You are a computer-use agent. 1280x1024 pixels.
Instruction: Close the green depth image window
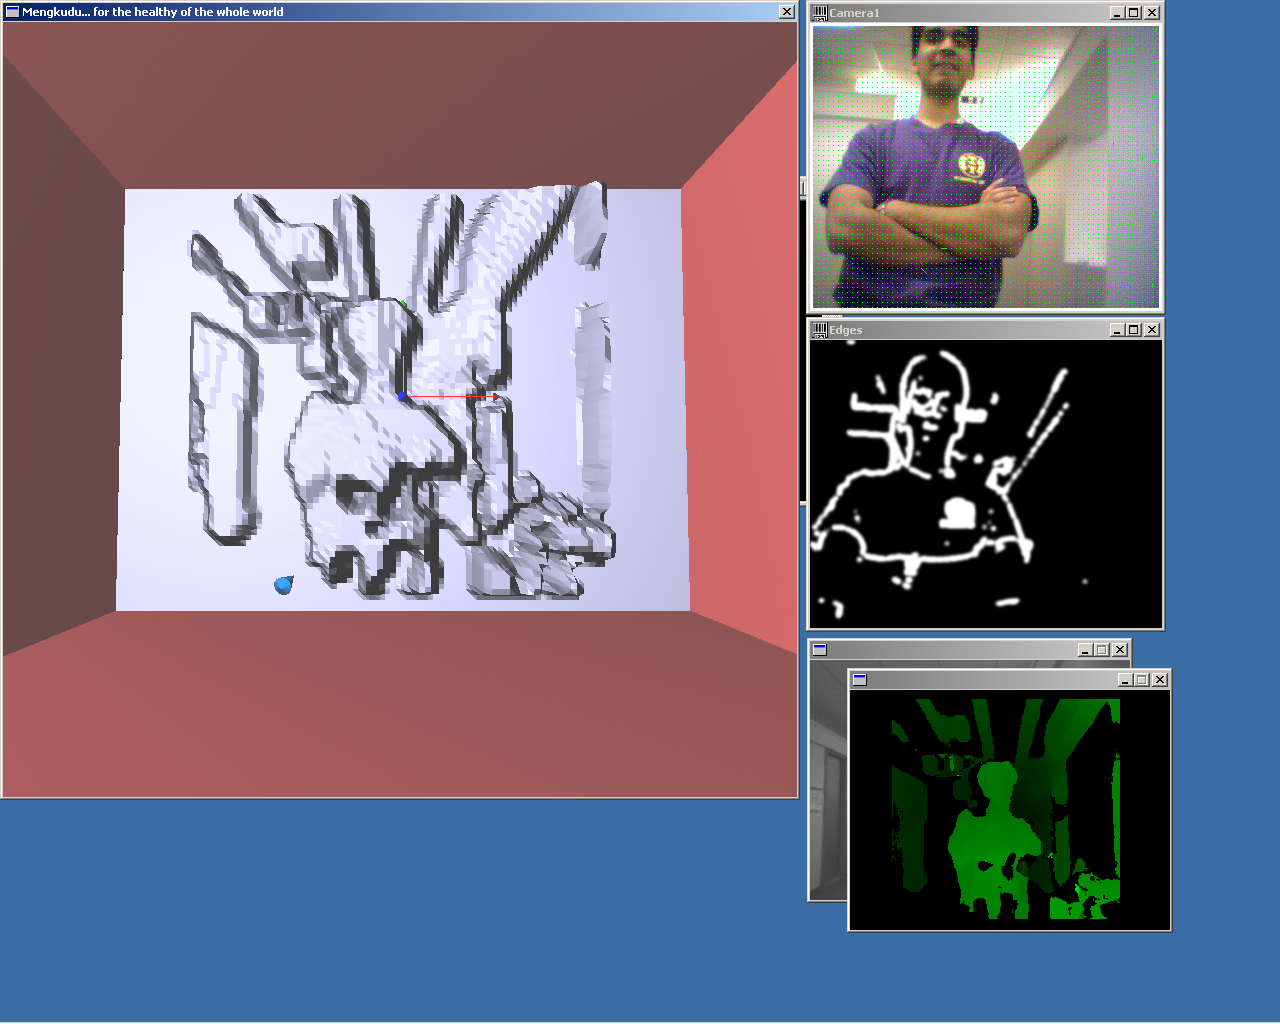point(1160,680)
